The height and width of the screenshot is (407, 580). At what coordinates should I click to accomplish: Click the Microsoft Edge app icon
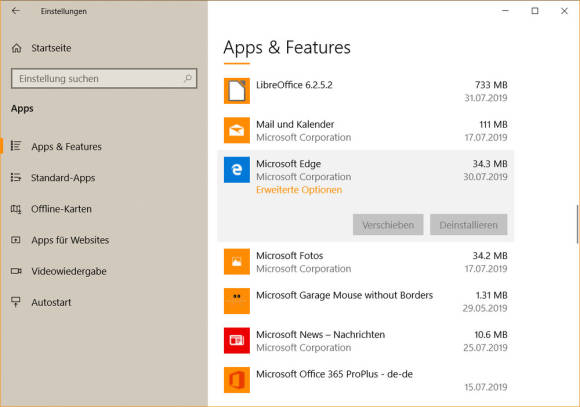tap(237, 170)
